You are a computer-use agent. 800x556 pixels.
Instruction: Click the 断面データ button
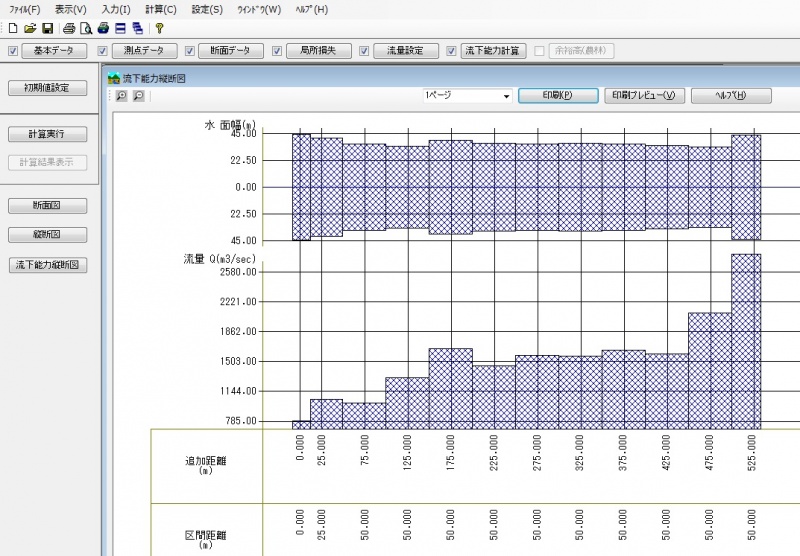[x=231, y=51]
